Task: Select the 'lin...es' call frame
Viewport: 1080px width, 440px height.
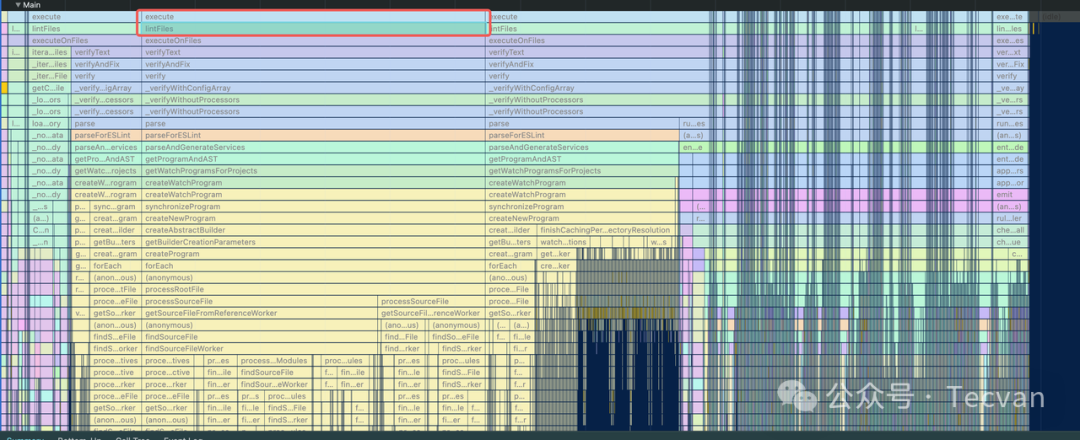Action: tap(1011, 29)
